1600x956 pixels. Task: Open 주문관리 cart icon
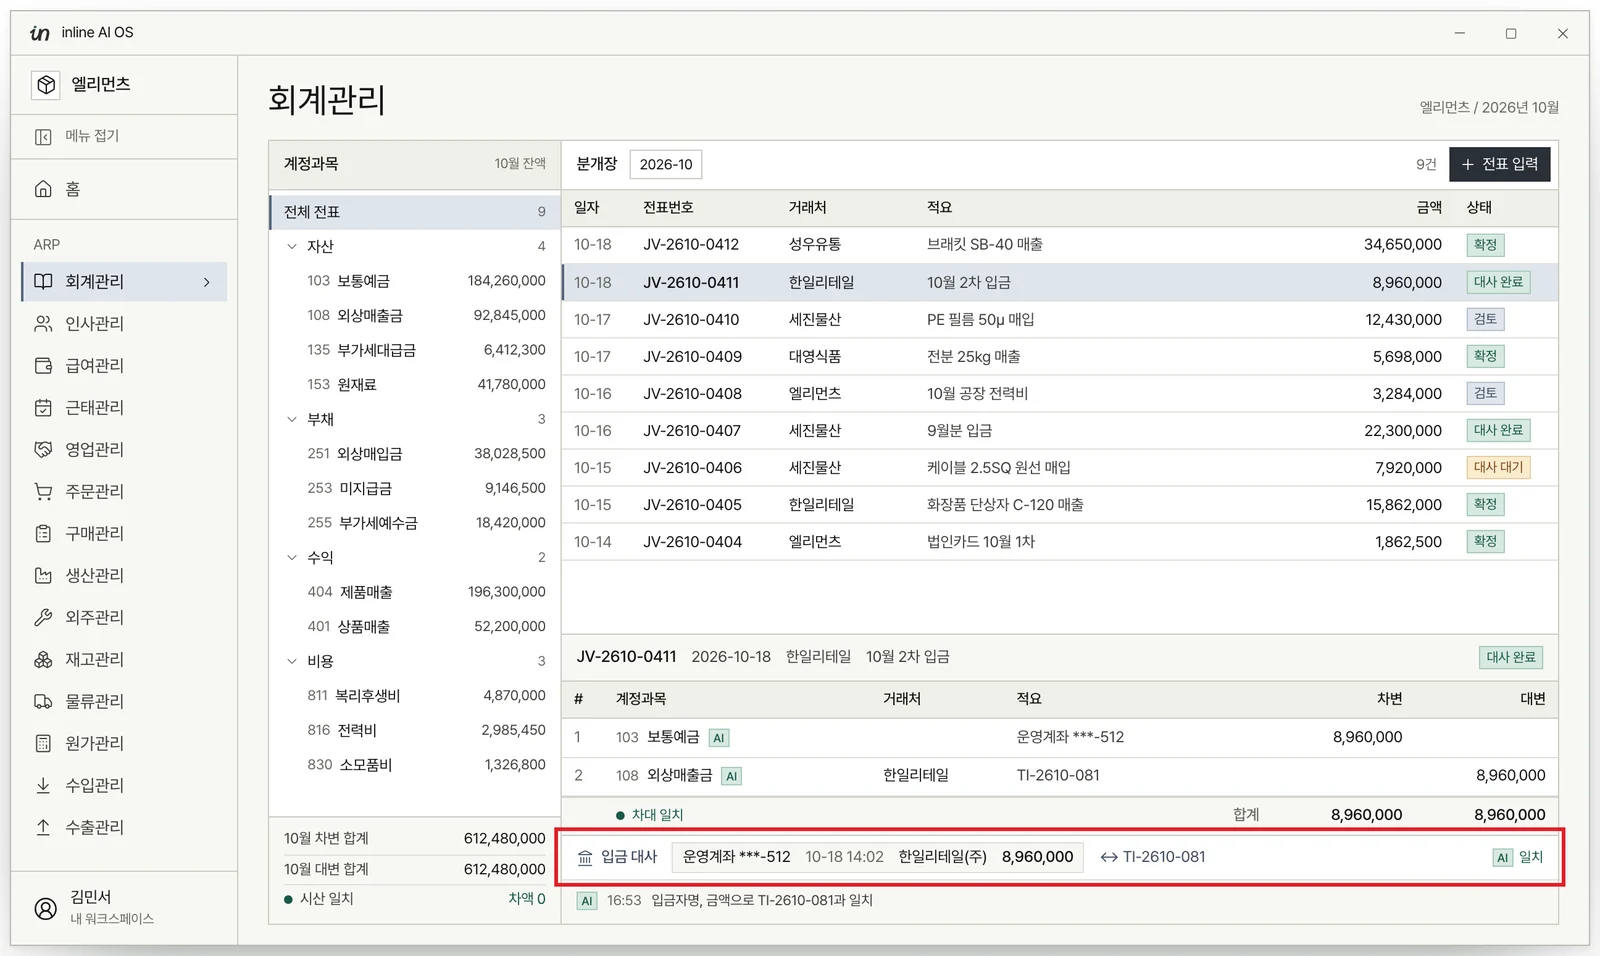coord(43,492)
